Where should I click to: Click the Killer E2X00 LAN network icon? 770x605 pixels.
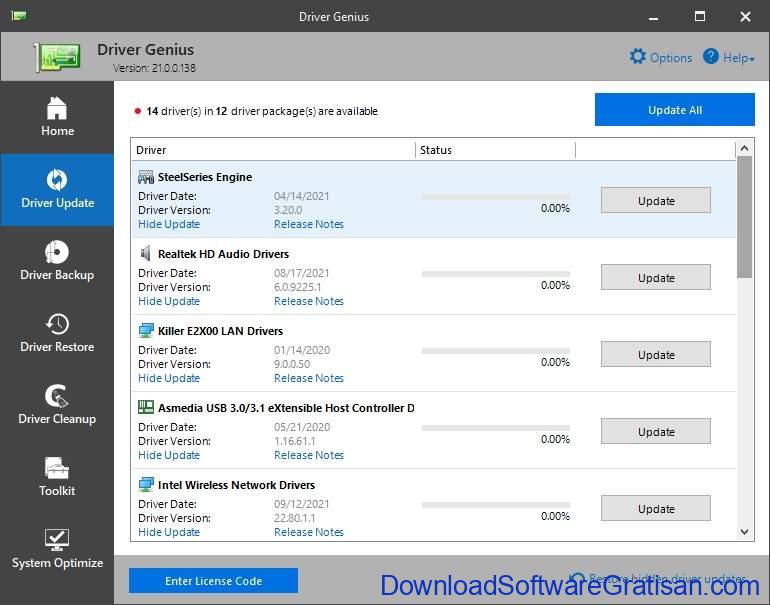click(146, 330)
